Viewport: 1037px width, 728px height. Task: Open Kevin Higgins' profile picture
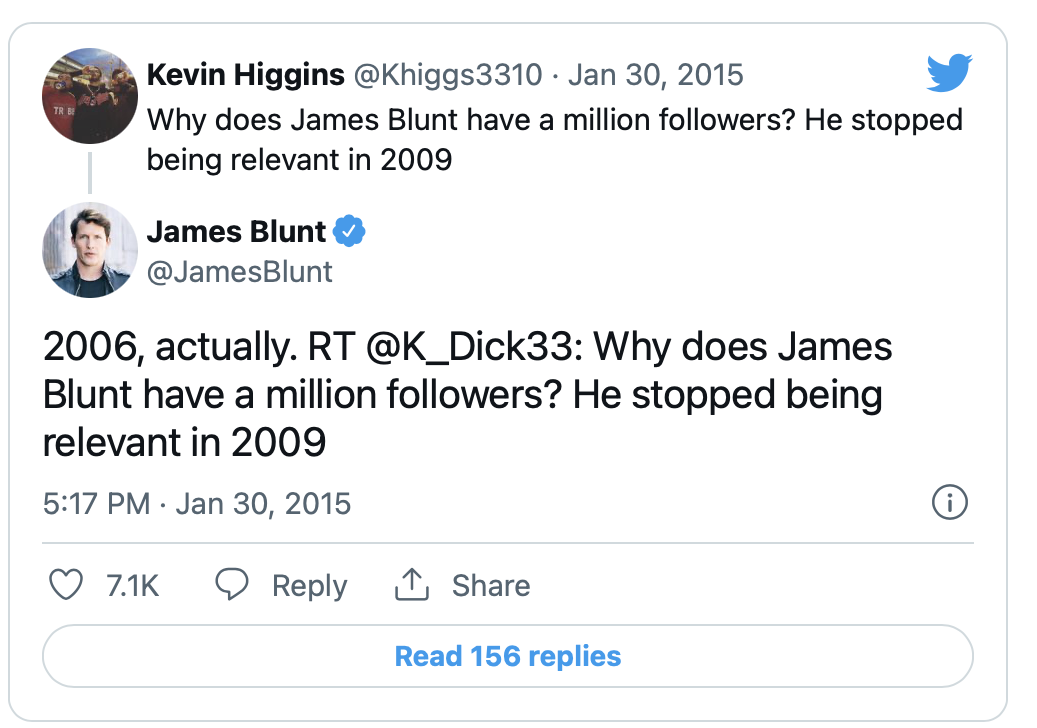pyautogui.click(x=90, y=96)
